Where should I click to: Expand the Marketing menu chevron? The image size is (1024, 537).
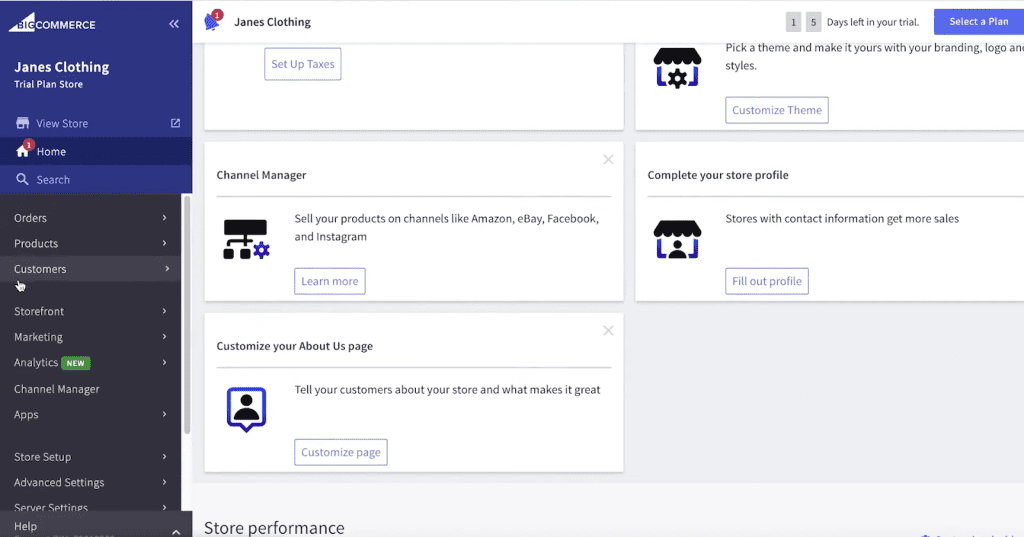(165, 336)
